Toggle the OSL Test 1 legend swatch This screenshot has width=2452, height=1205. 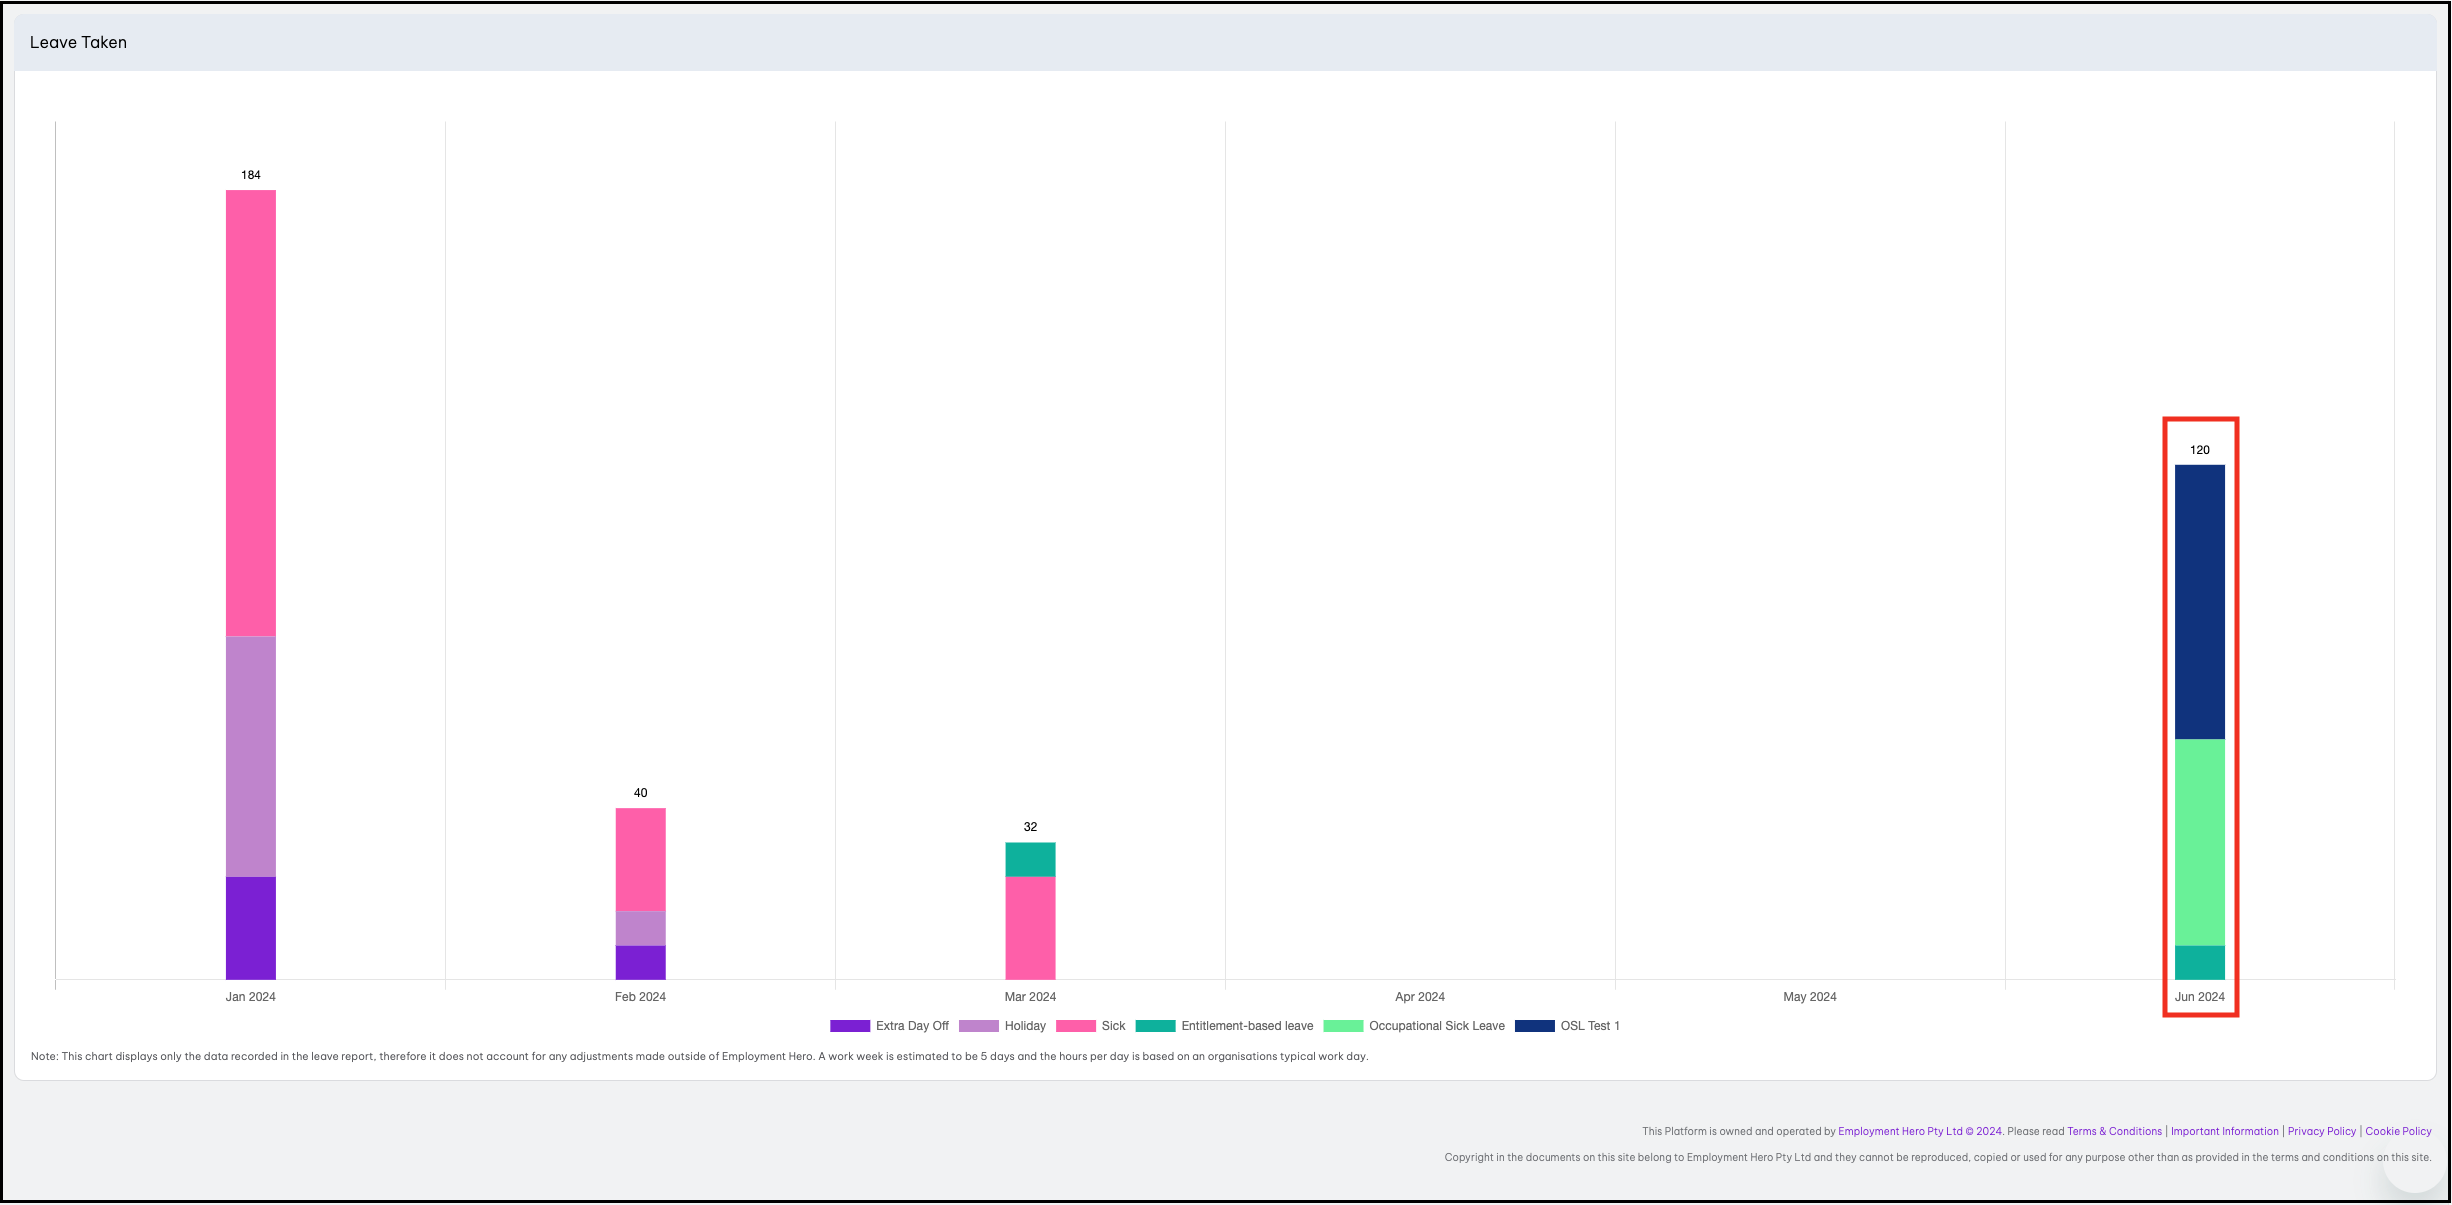pos(1534,1026)
